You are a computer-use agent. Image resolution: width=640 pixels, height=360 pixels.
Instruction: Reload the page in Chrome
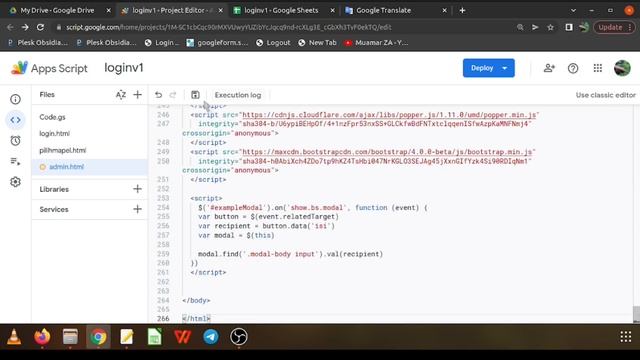(40, 27)
